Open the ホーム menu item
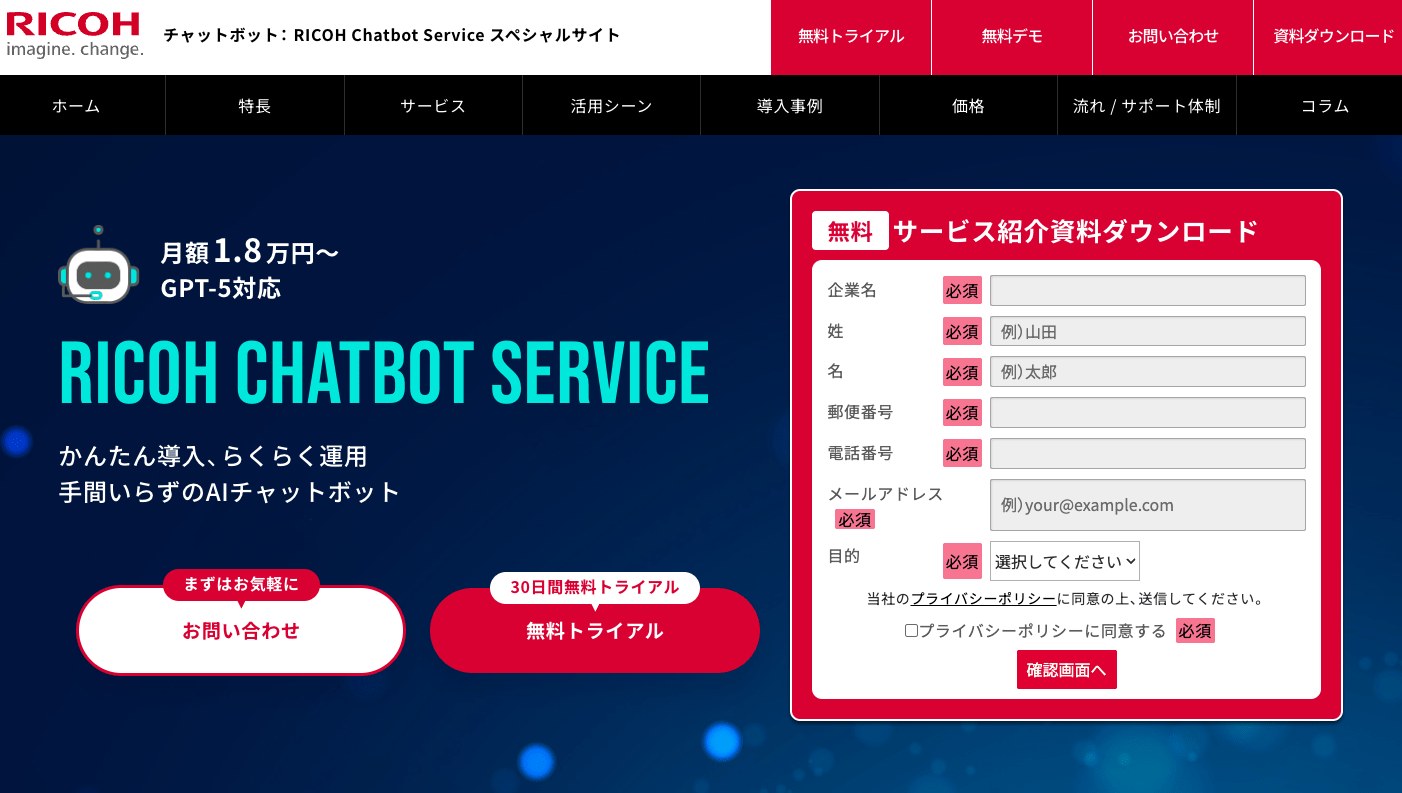Image resolution: width=1402 pixels, height=793 pixels. coord(76,106)
